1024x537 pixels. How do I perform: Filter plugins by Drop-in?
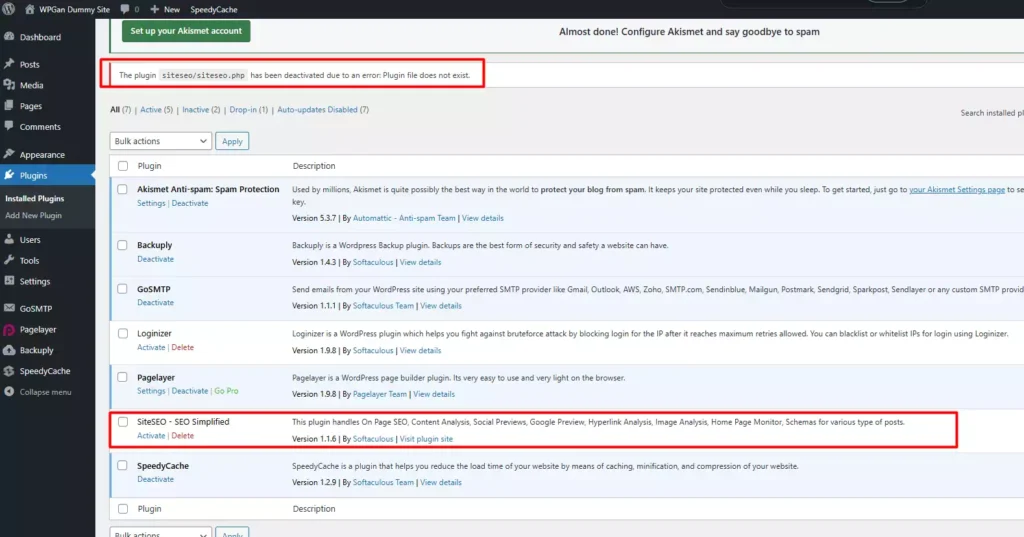coord(243,110)
